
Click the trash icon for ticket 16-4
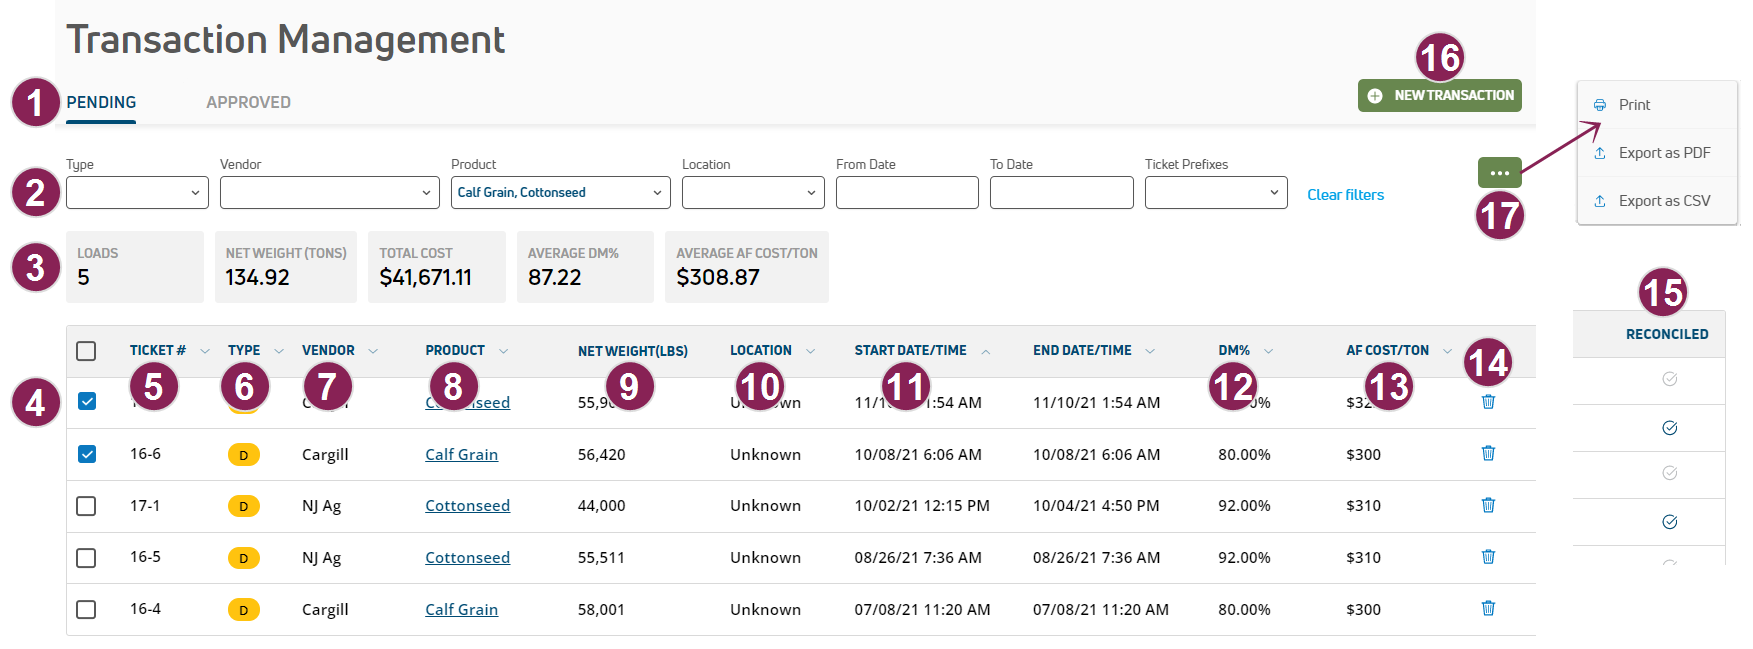tap(1488, 609)
